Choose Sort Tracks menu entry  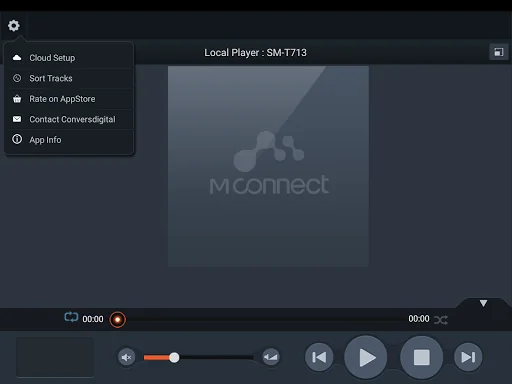point(69,78)
